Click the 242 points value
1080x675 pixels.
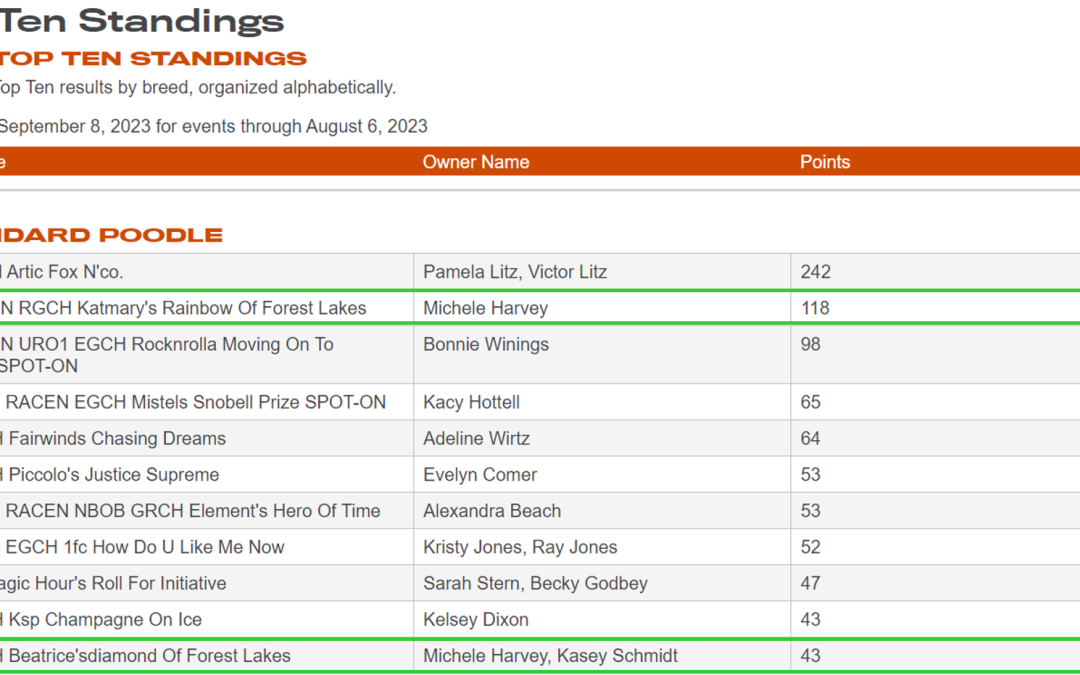(816, 272)
